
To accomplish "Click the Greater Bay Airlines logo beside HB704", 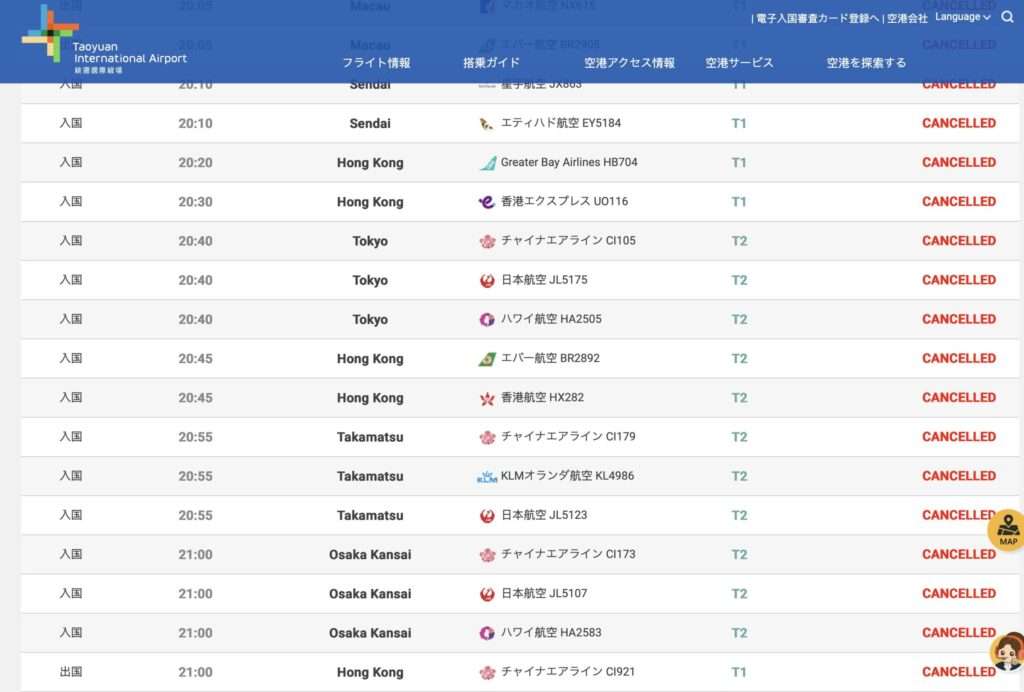I will (487, 163).
